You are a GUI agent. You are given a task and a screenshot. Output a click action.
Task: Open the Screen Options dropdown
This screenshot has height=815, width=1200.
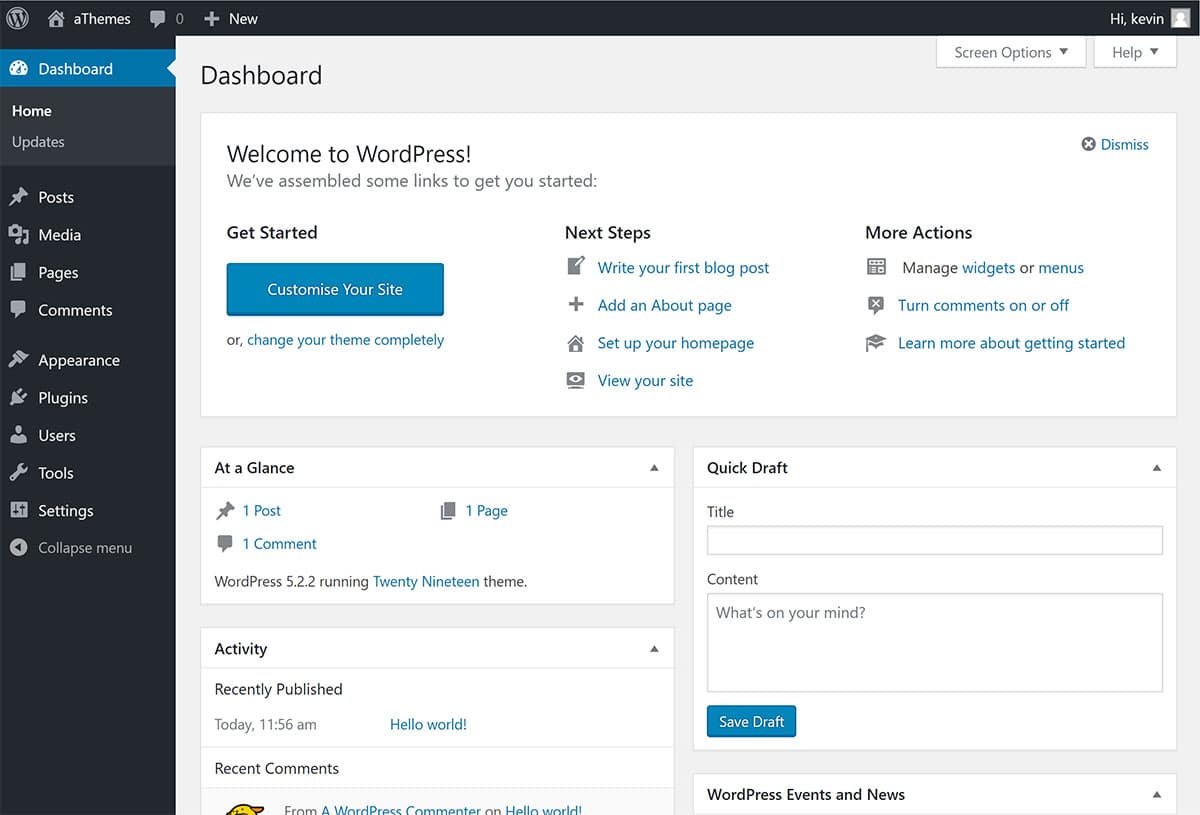(1011, 52)
